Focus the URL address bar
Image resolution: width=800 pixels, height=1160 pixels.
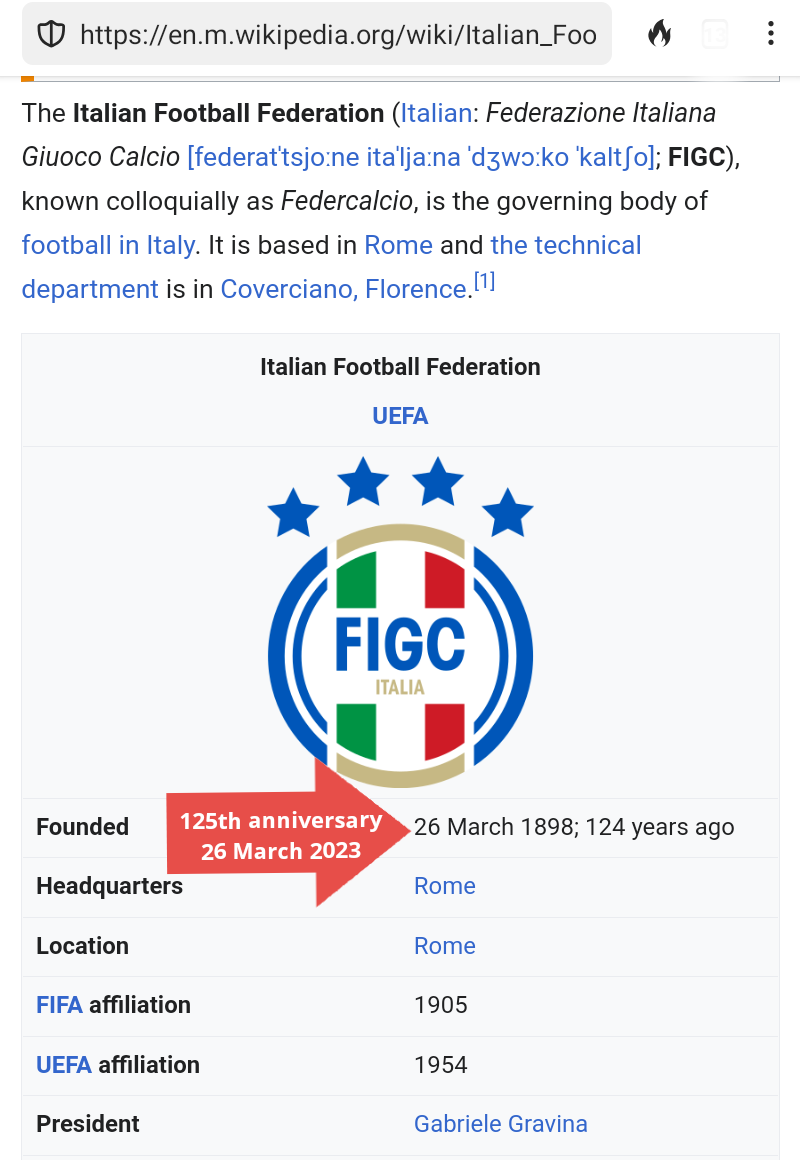(338, 35)
